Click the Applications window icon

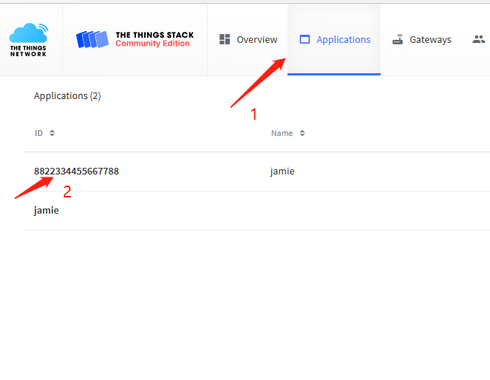click(305, 39)
